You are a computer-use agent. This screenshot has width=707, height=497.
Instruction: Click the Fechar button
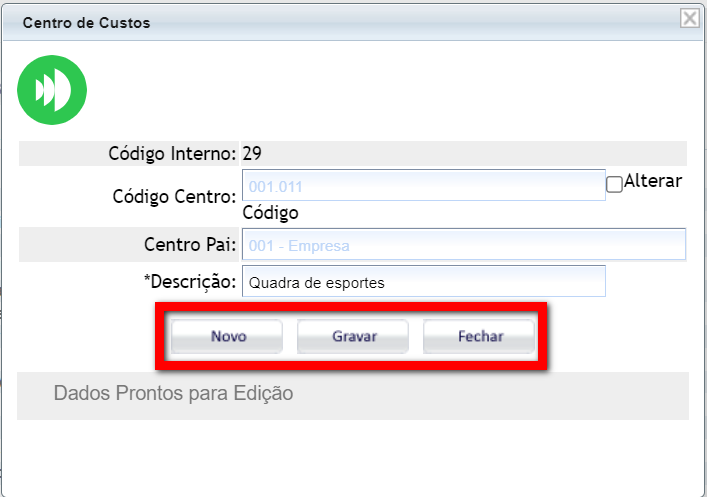pyautogui.click(x=480, y=337)
